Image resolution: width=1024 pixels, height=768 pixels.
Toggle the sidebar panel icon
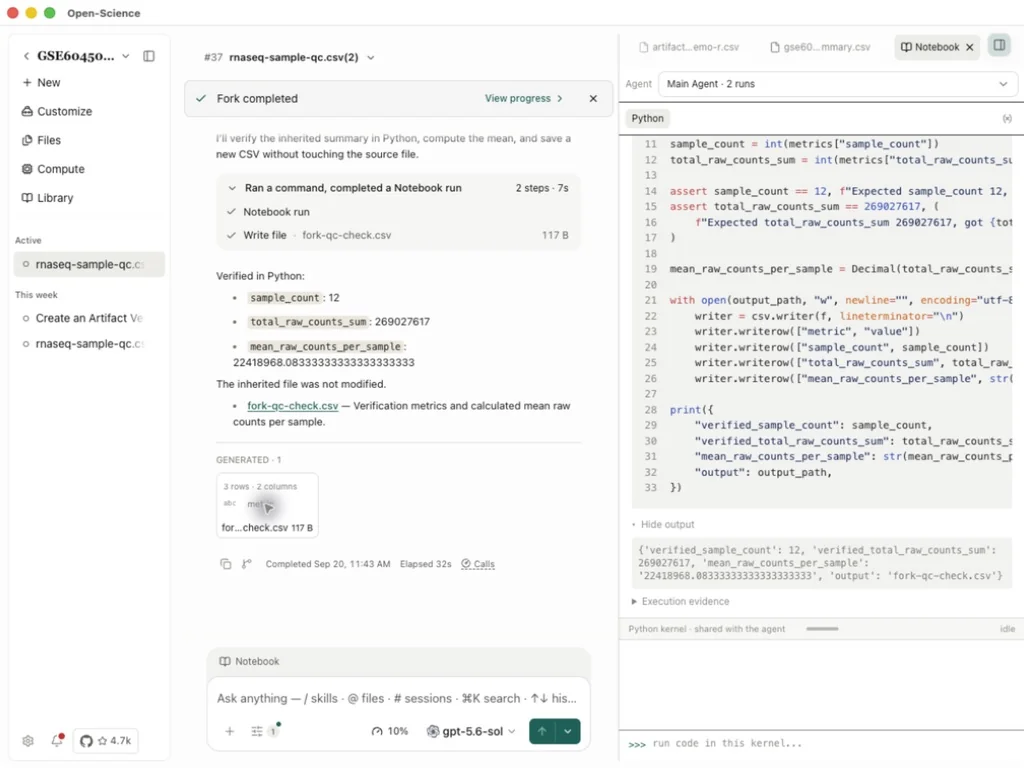pyautogui.click(x=149, y=56)
